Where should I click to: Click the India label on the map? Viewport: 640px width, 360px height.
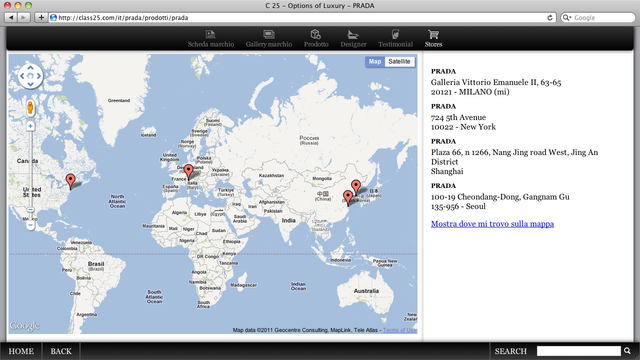(289, 220)
